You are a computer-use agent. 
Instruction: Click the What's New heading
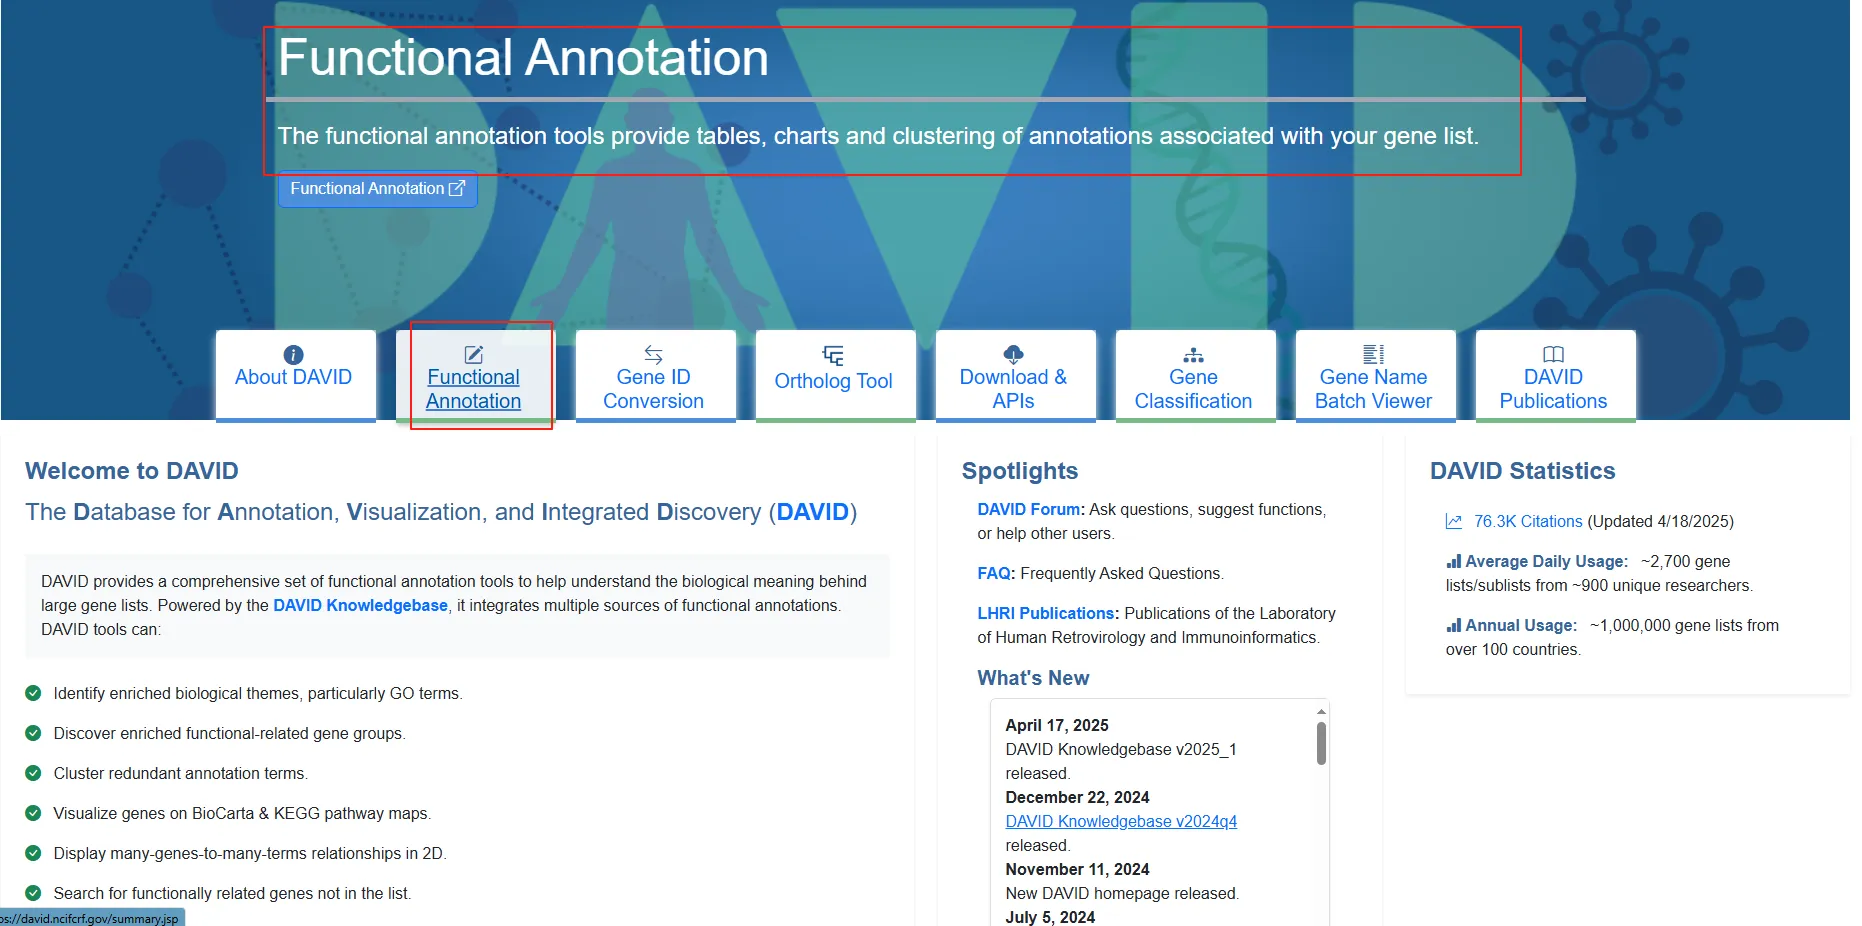click(1033, 678)
